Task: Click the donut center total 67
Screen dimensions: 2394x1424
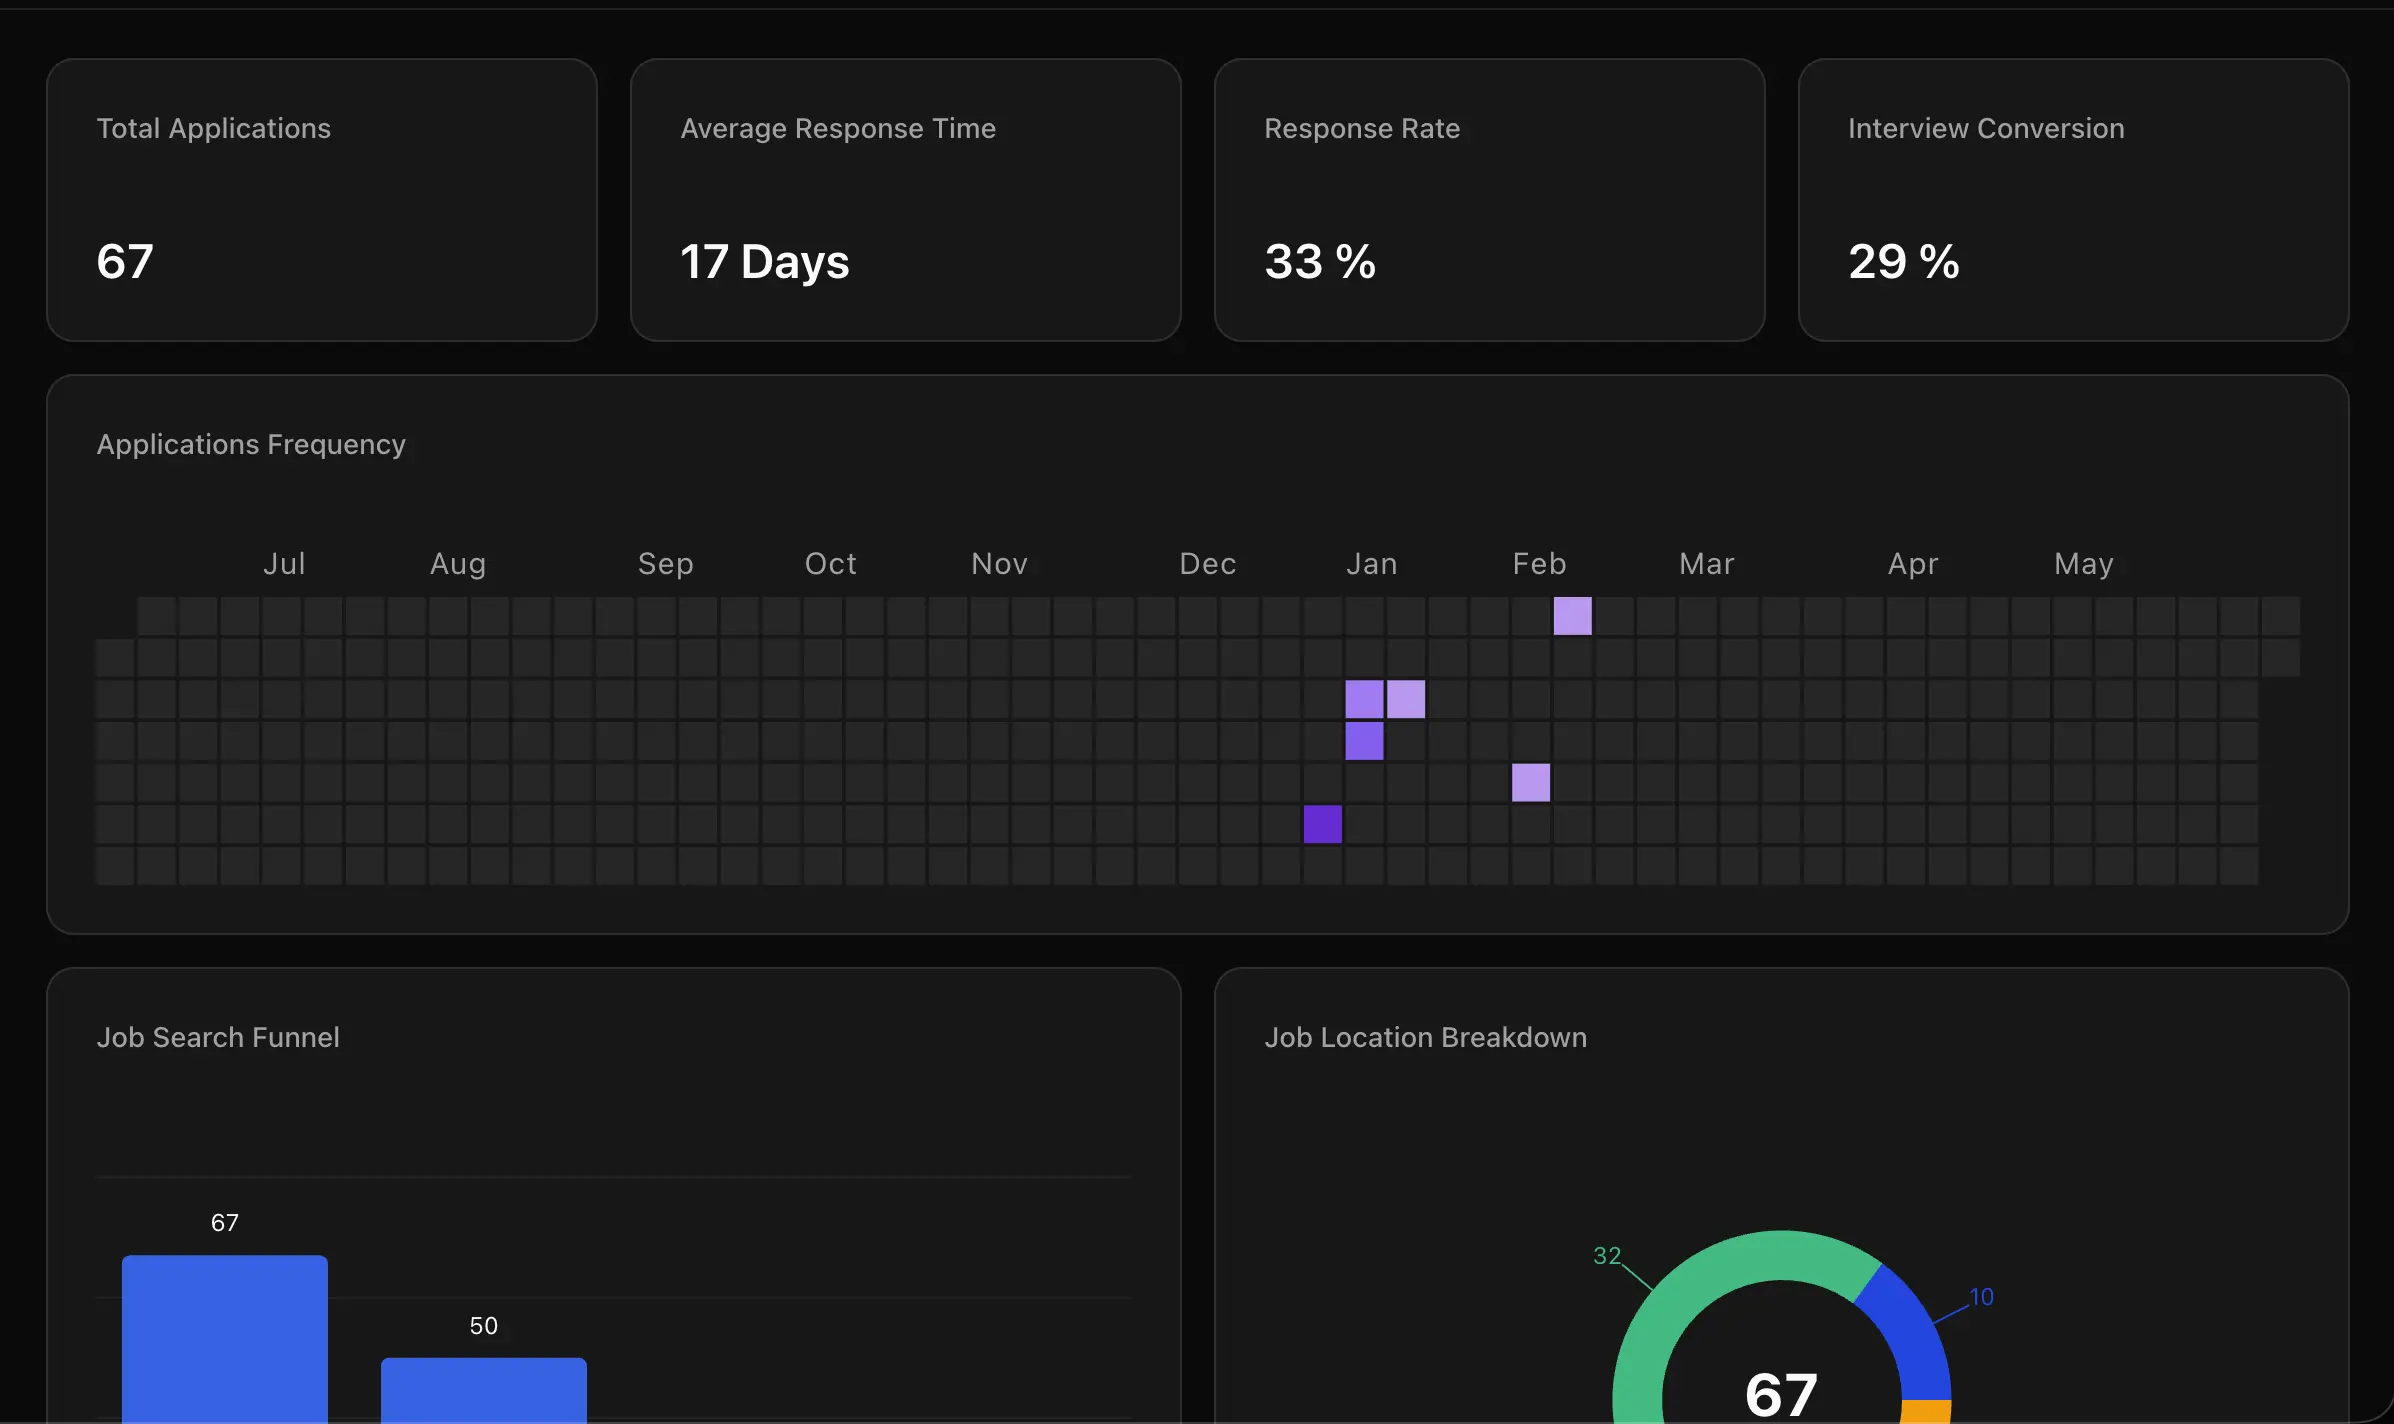Action: click(1781, 1394)
